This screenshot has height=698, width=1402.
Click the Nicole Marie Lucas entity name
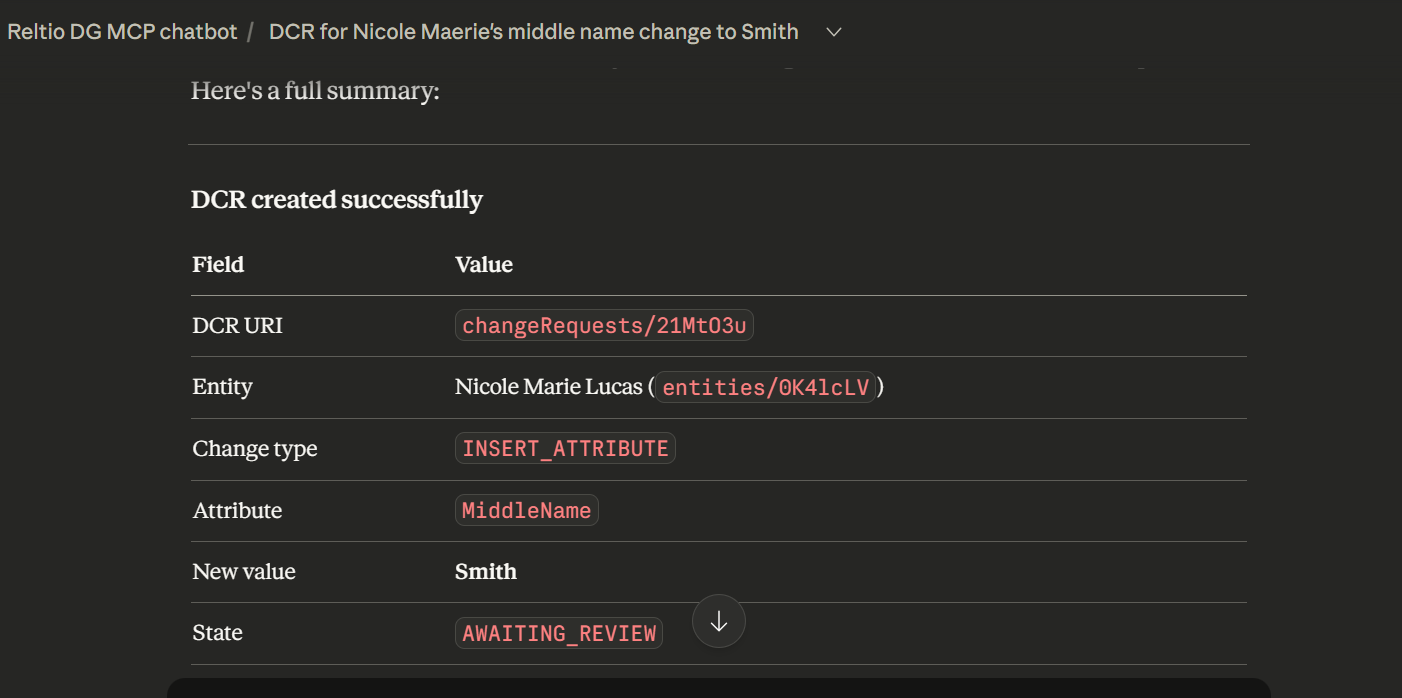point(548,387)
